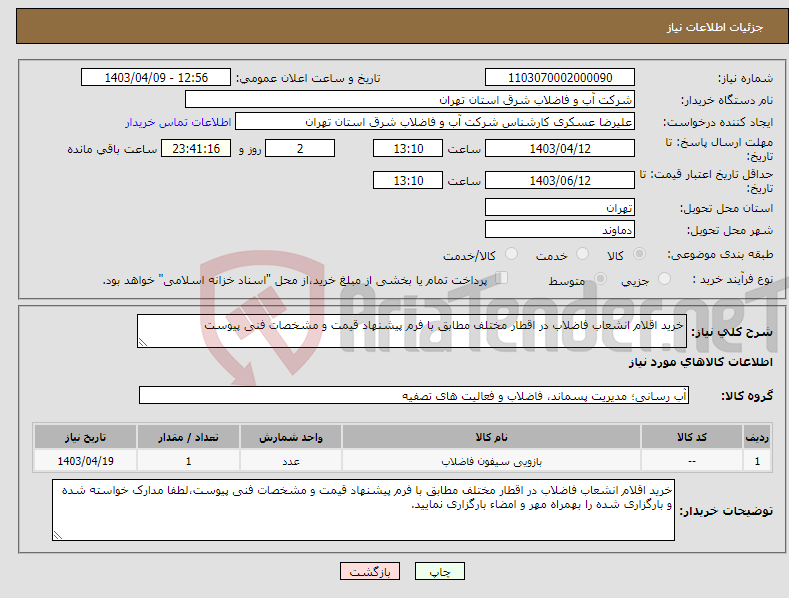Click the شماره نیاز field 1103070002000090

560,78
